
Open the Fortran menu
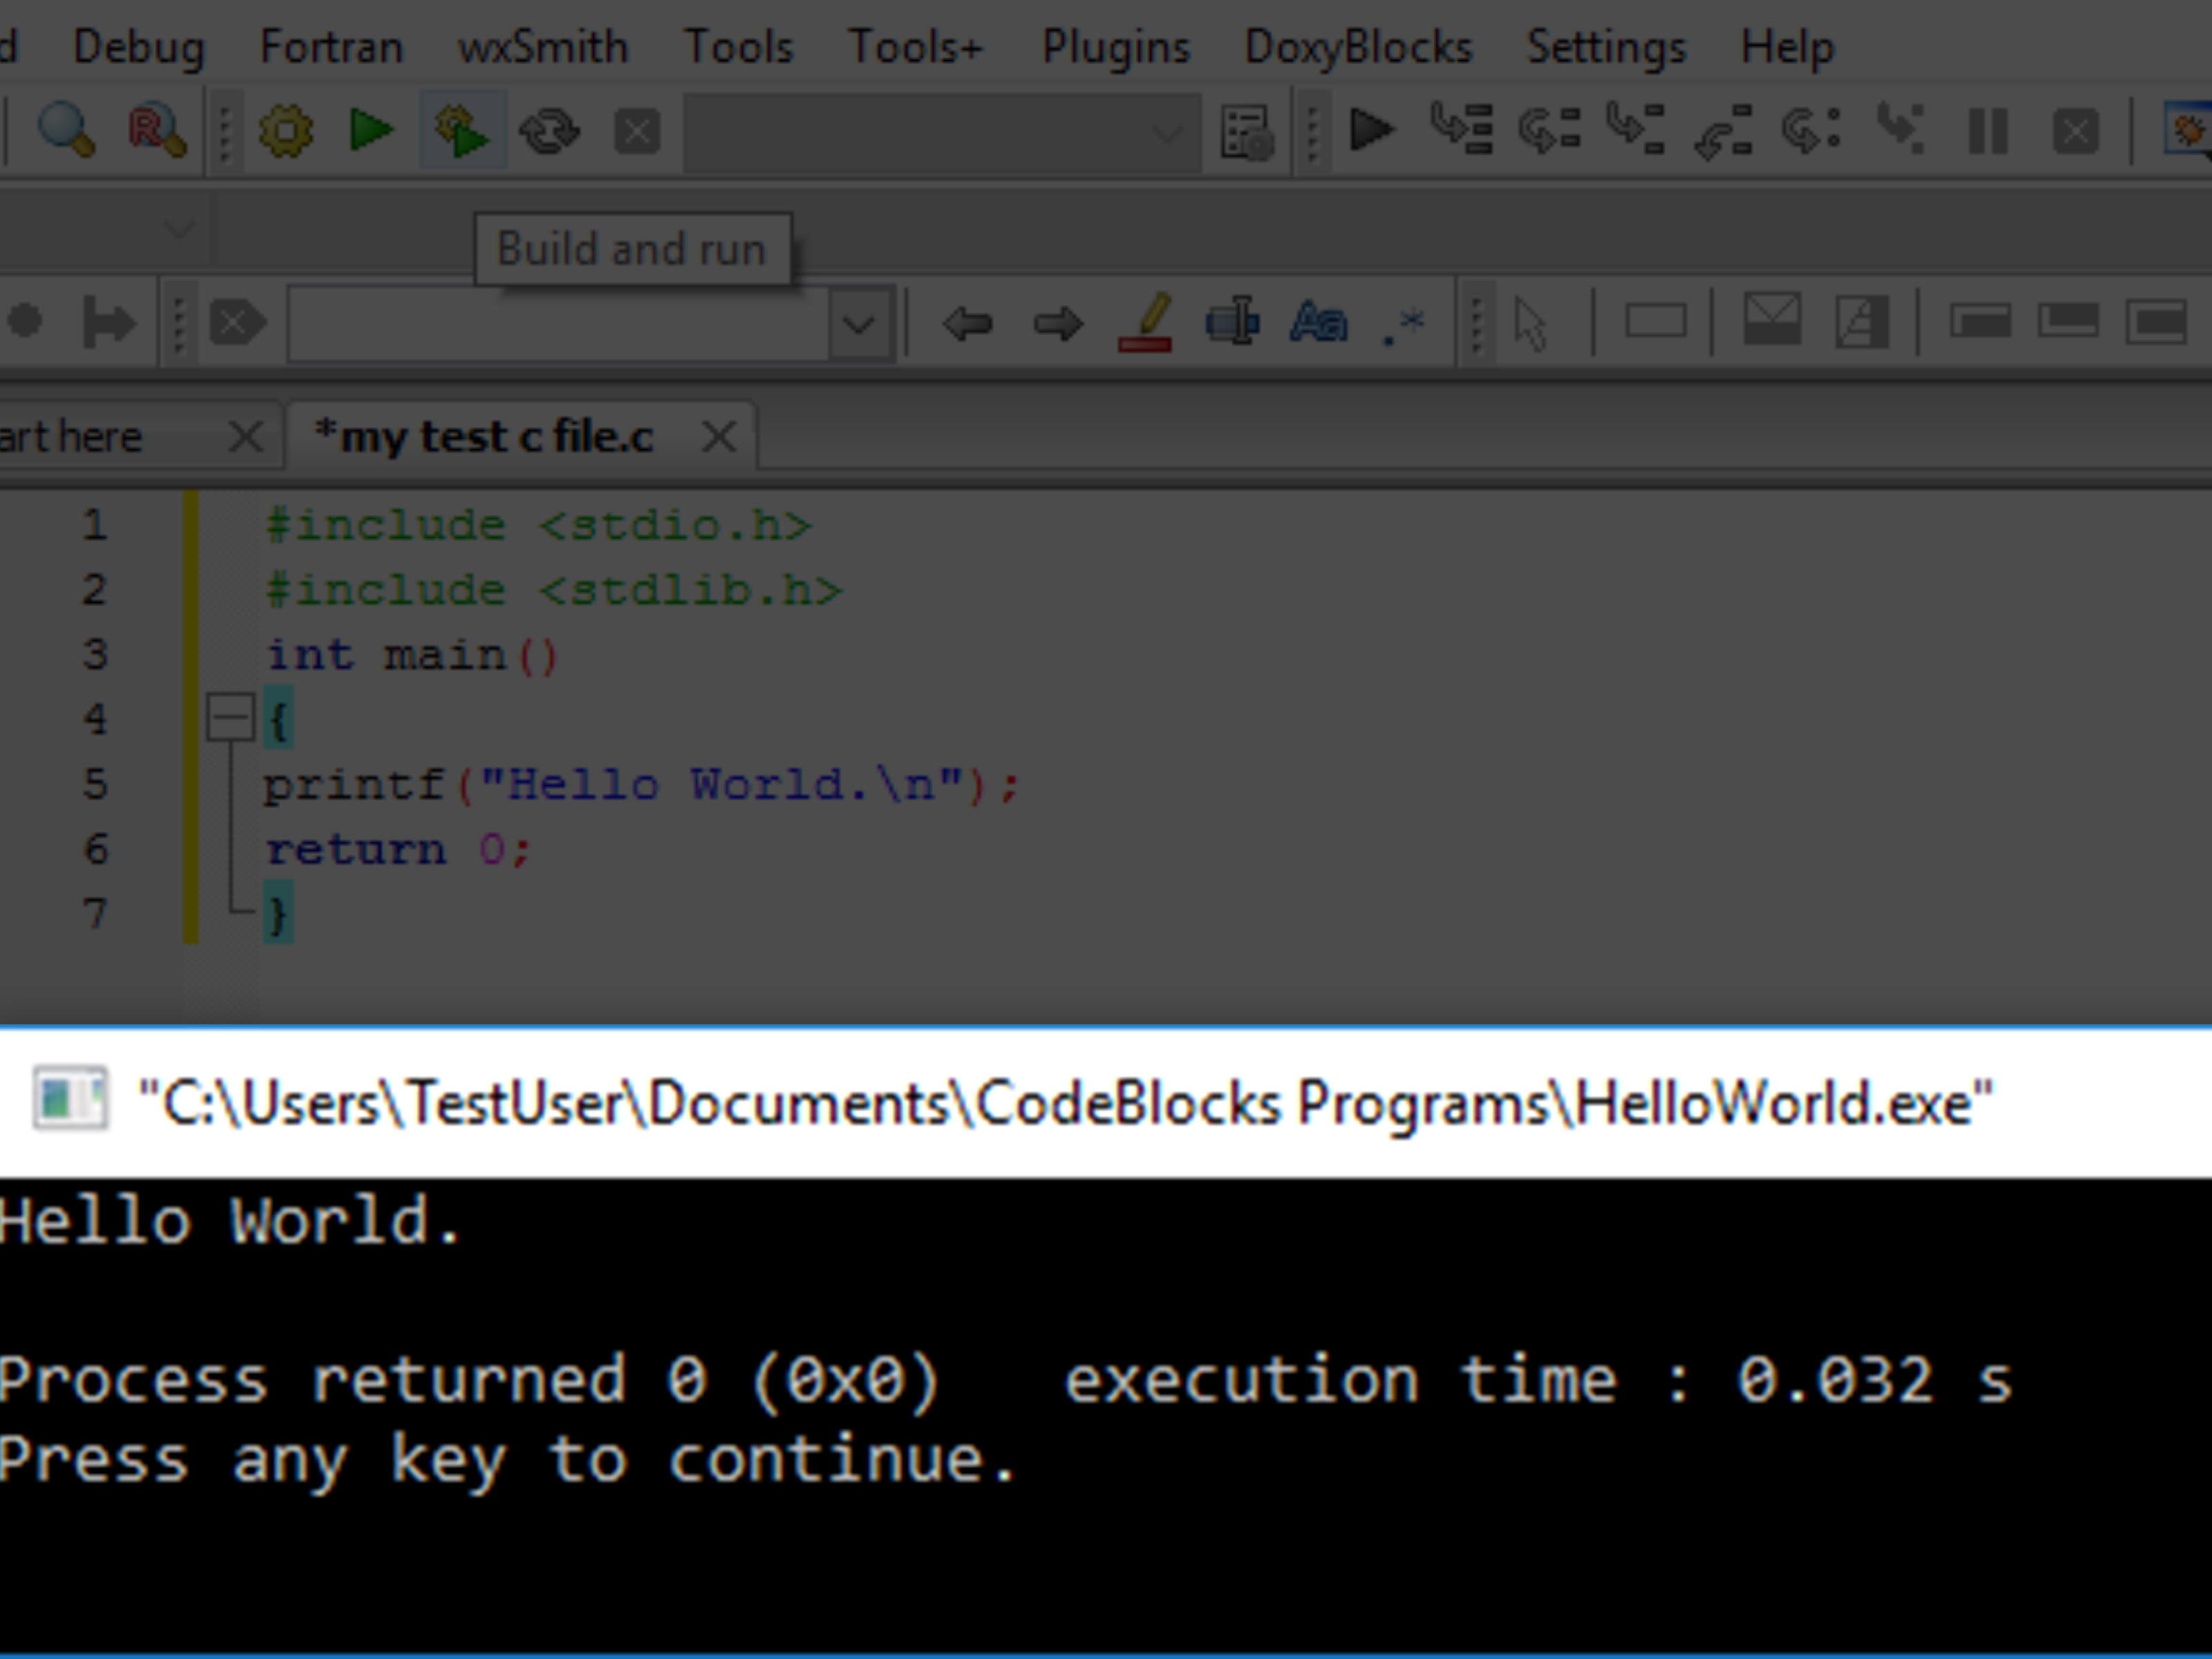tap(331, 46)
